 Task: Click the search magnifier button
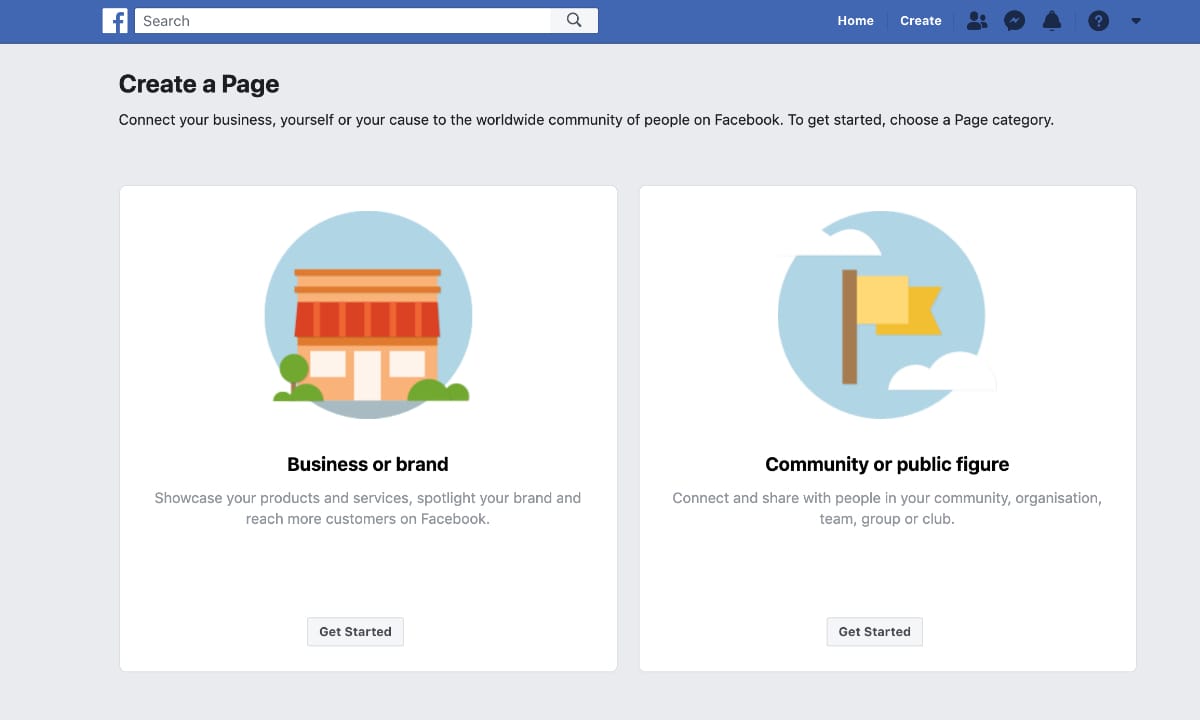click(574, 20)
